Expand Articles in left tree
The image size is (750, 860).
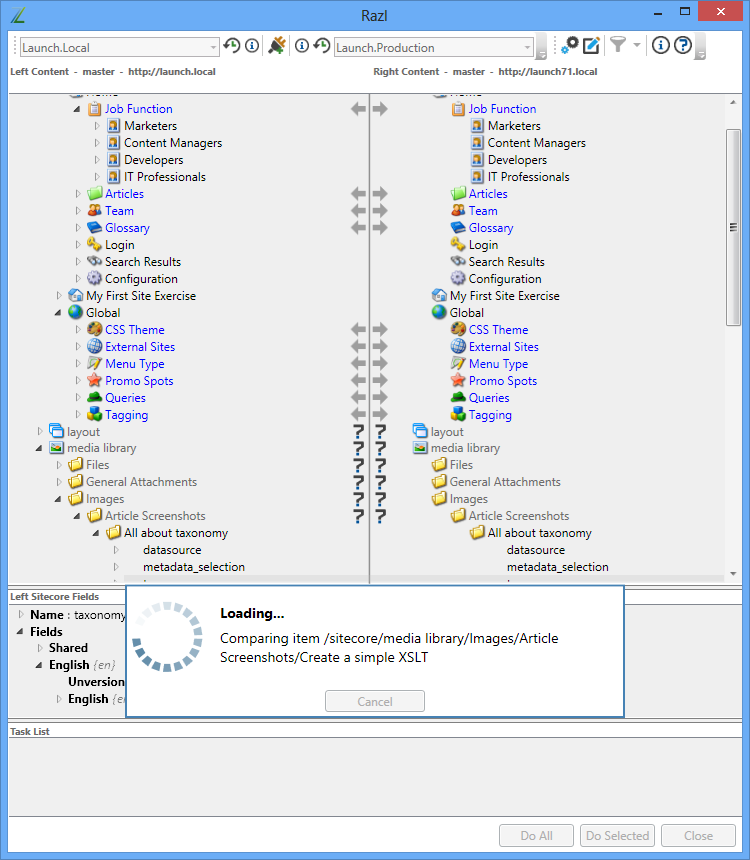click(x=78, y=194)
